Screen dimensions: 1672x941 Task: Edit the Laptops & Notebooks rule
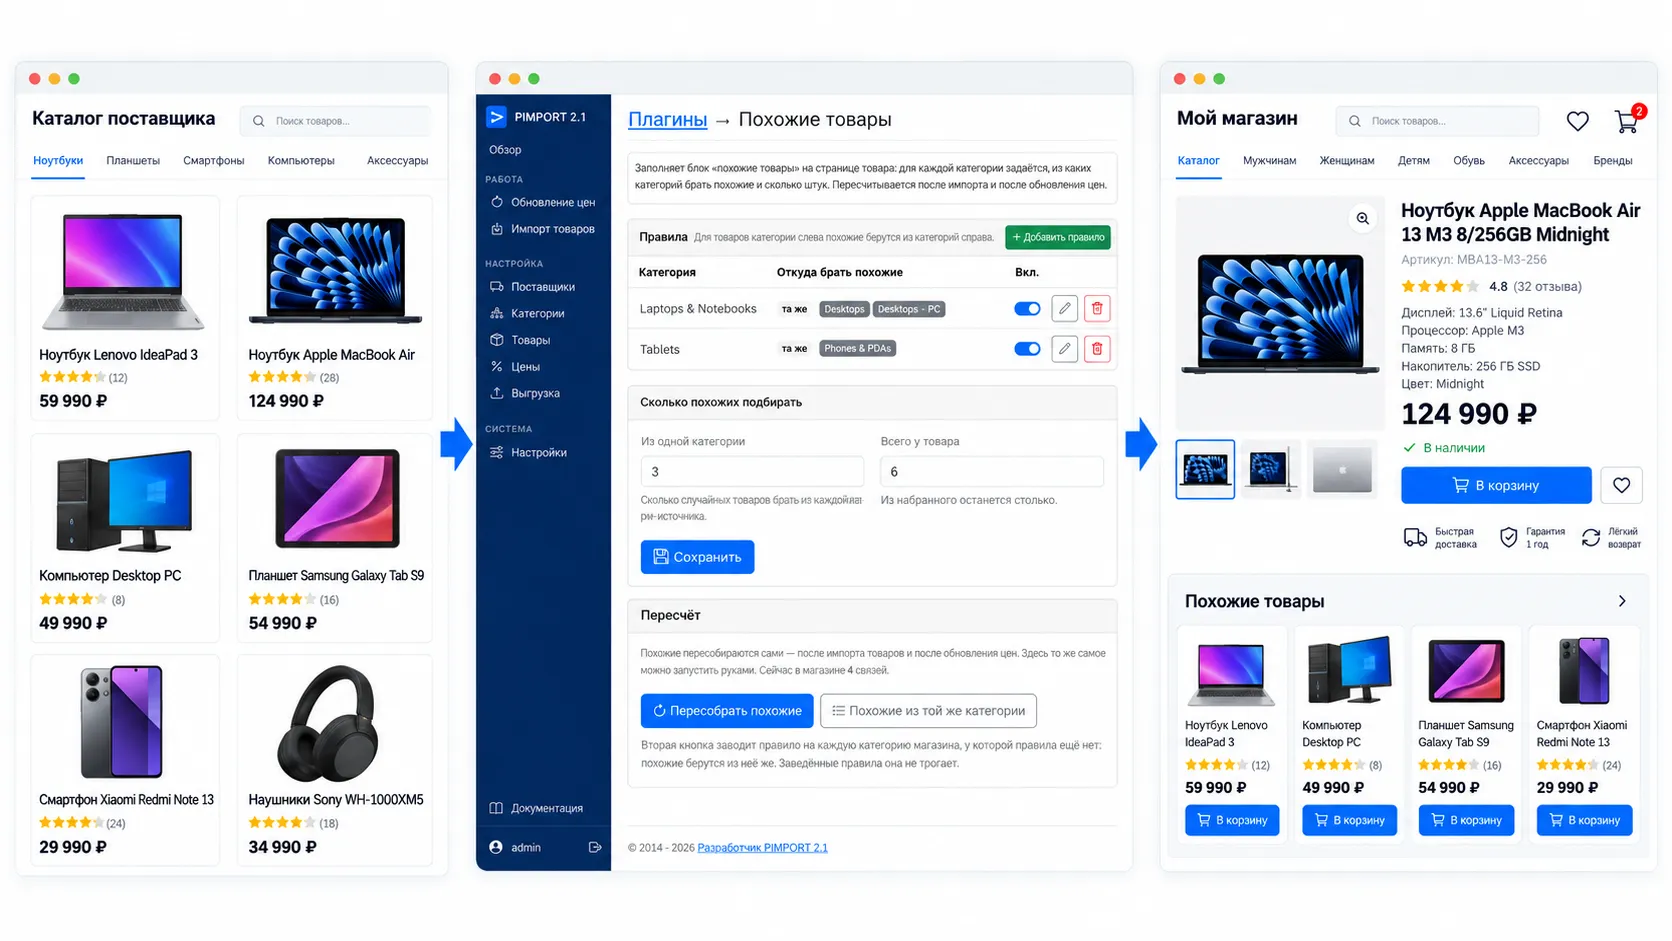pyautogui.click(x=1065, y=309)
